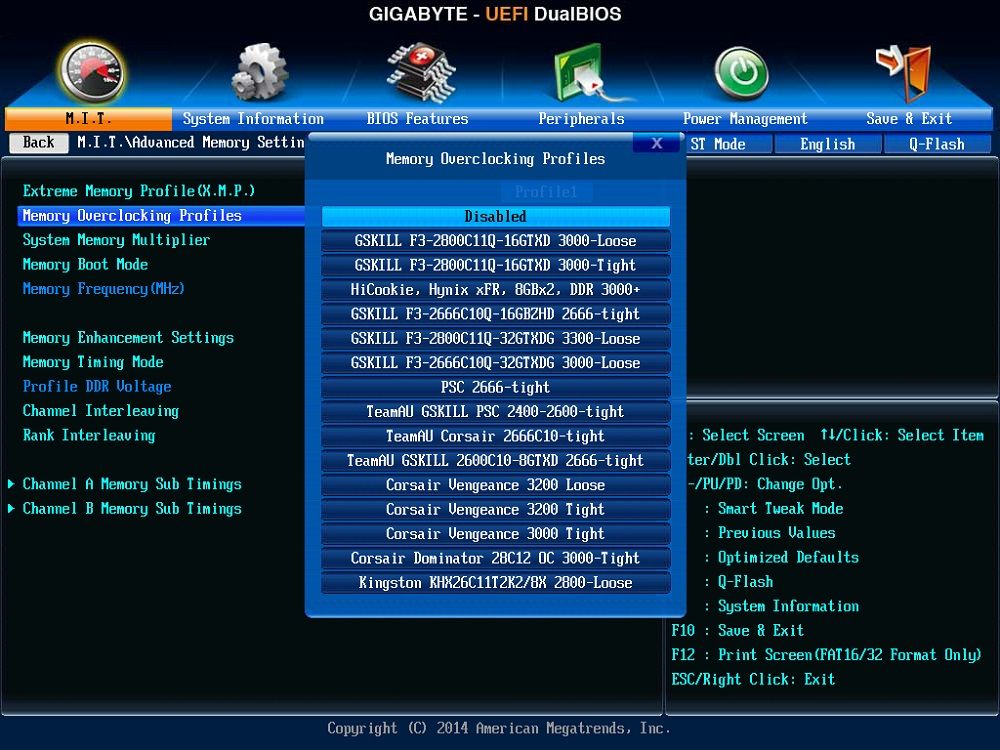Click the M.I.T. speedometer gauge icon
The height and width of the screenshot is (750, 1000).
click(91, 72)
